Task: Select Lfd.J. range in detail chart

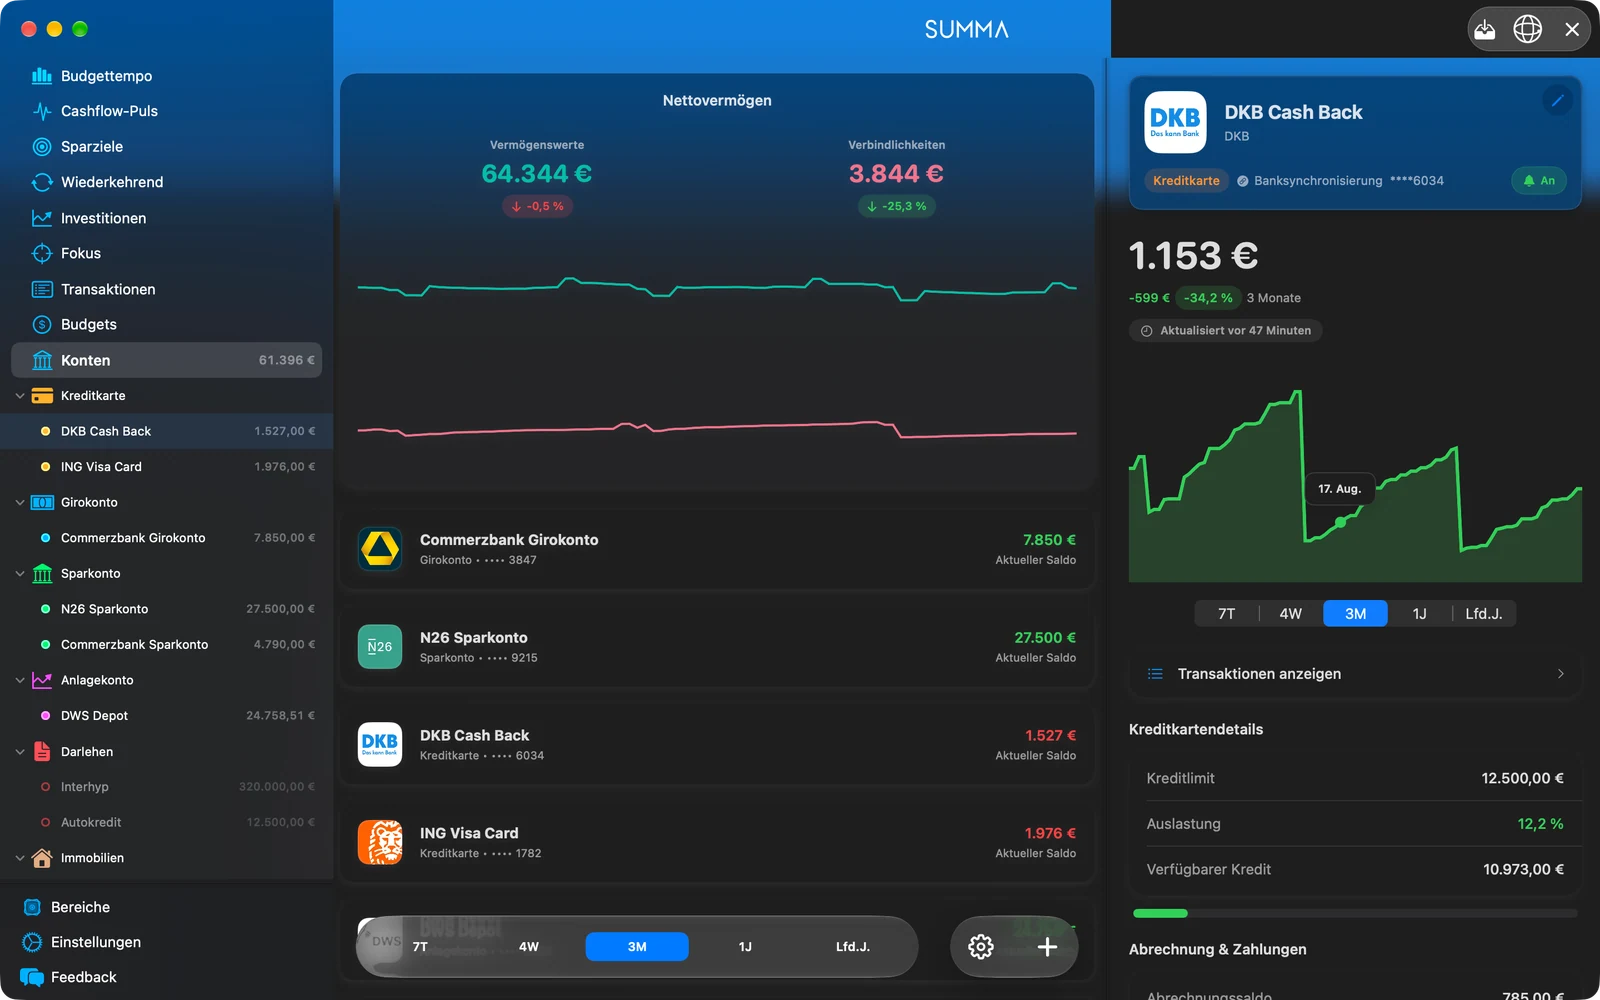Action: (1484, 613)
